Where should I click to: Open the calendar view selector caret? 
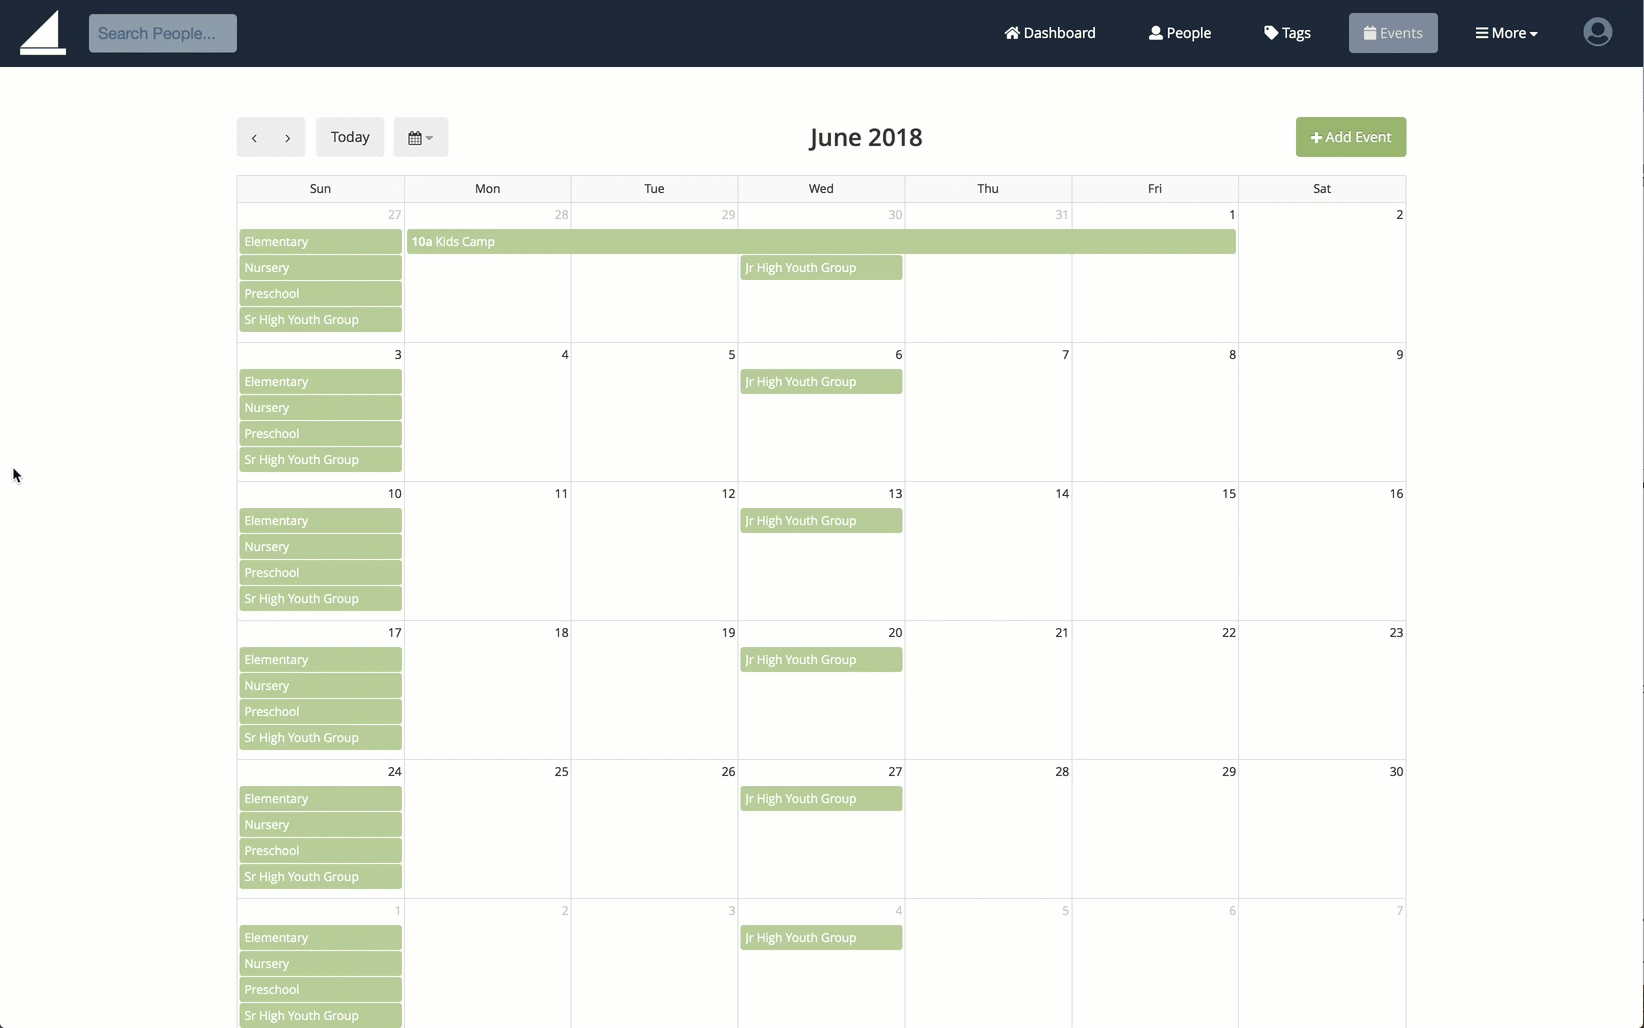click(428, 137)
